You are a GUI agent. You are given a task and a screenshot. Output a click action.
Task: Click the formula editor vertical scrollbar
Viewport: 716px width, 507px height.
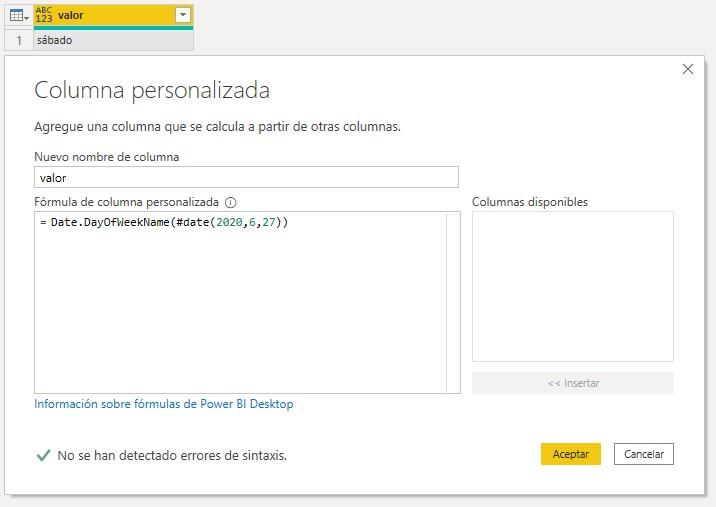coord(453,302)
